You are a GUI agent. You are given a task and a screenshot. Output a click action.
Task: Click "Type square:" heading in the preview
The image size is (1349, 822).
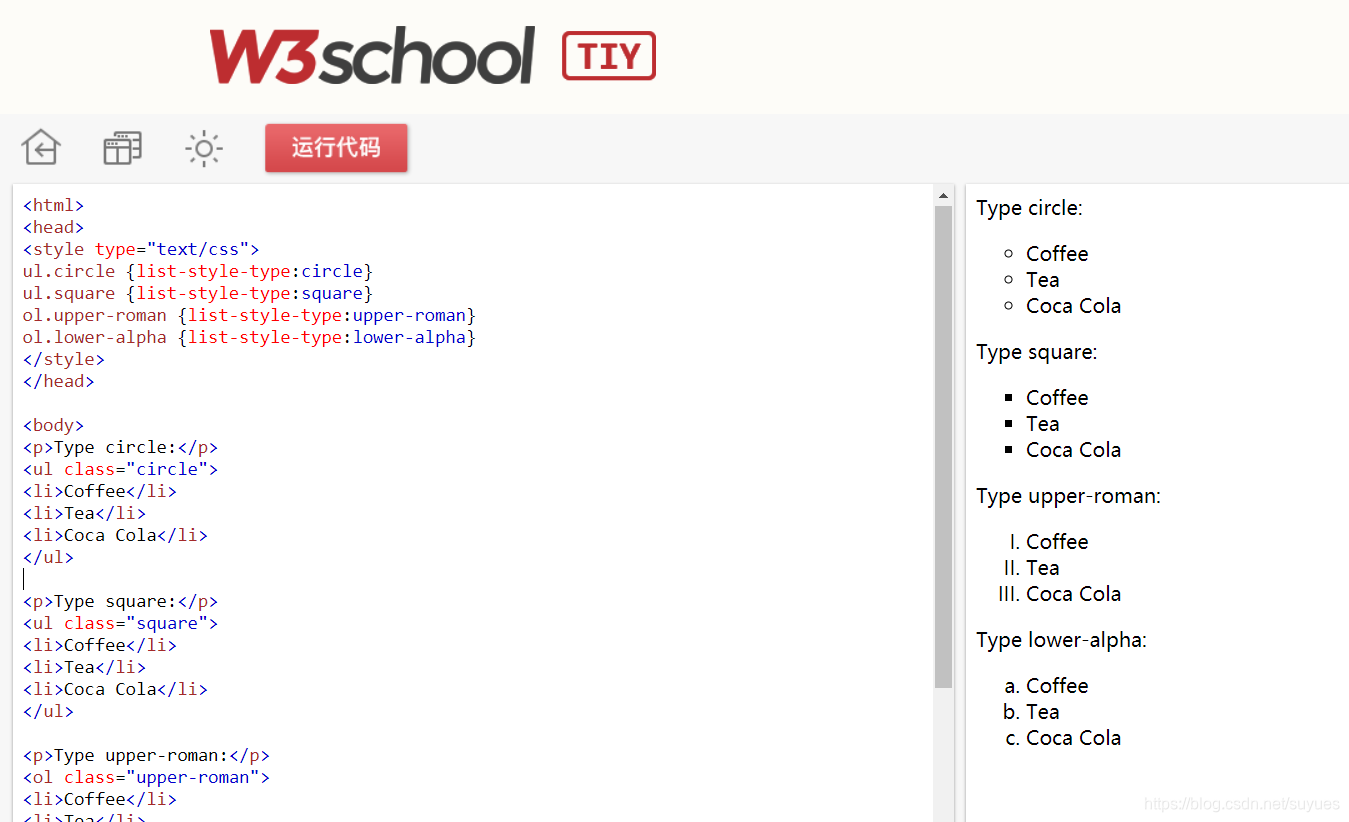[1036, 352]
